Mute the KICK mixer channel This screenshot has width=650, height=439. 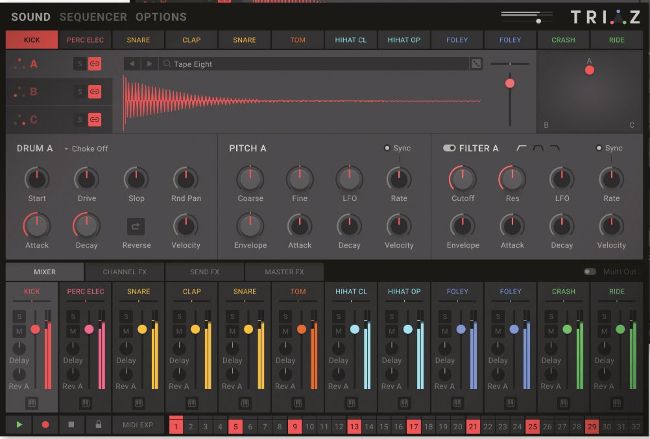click(x=19, y=331)
